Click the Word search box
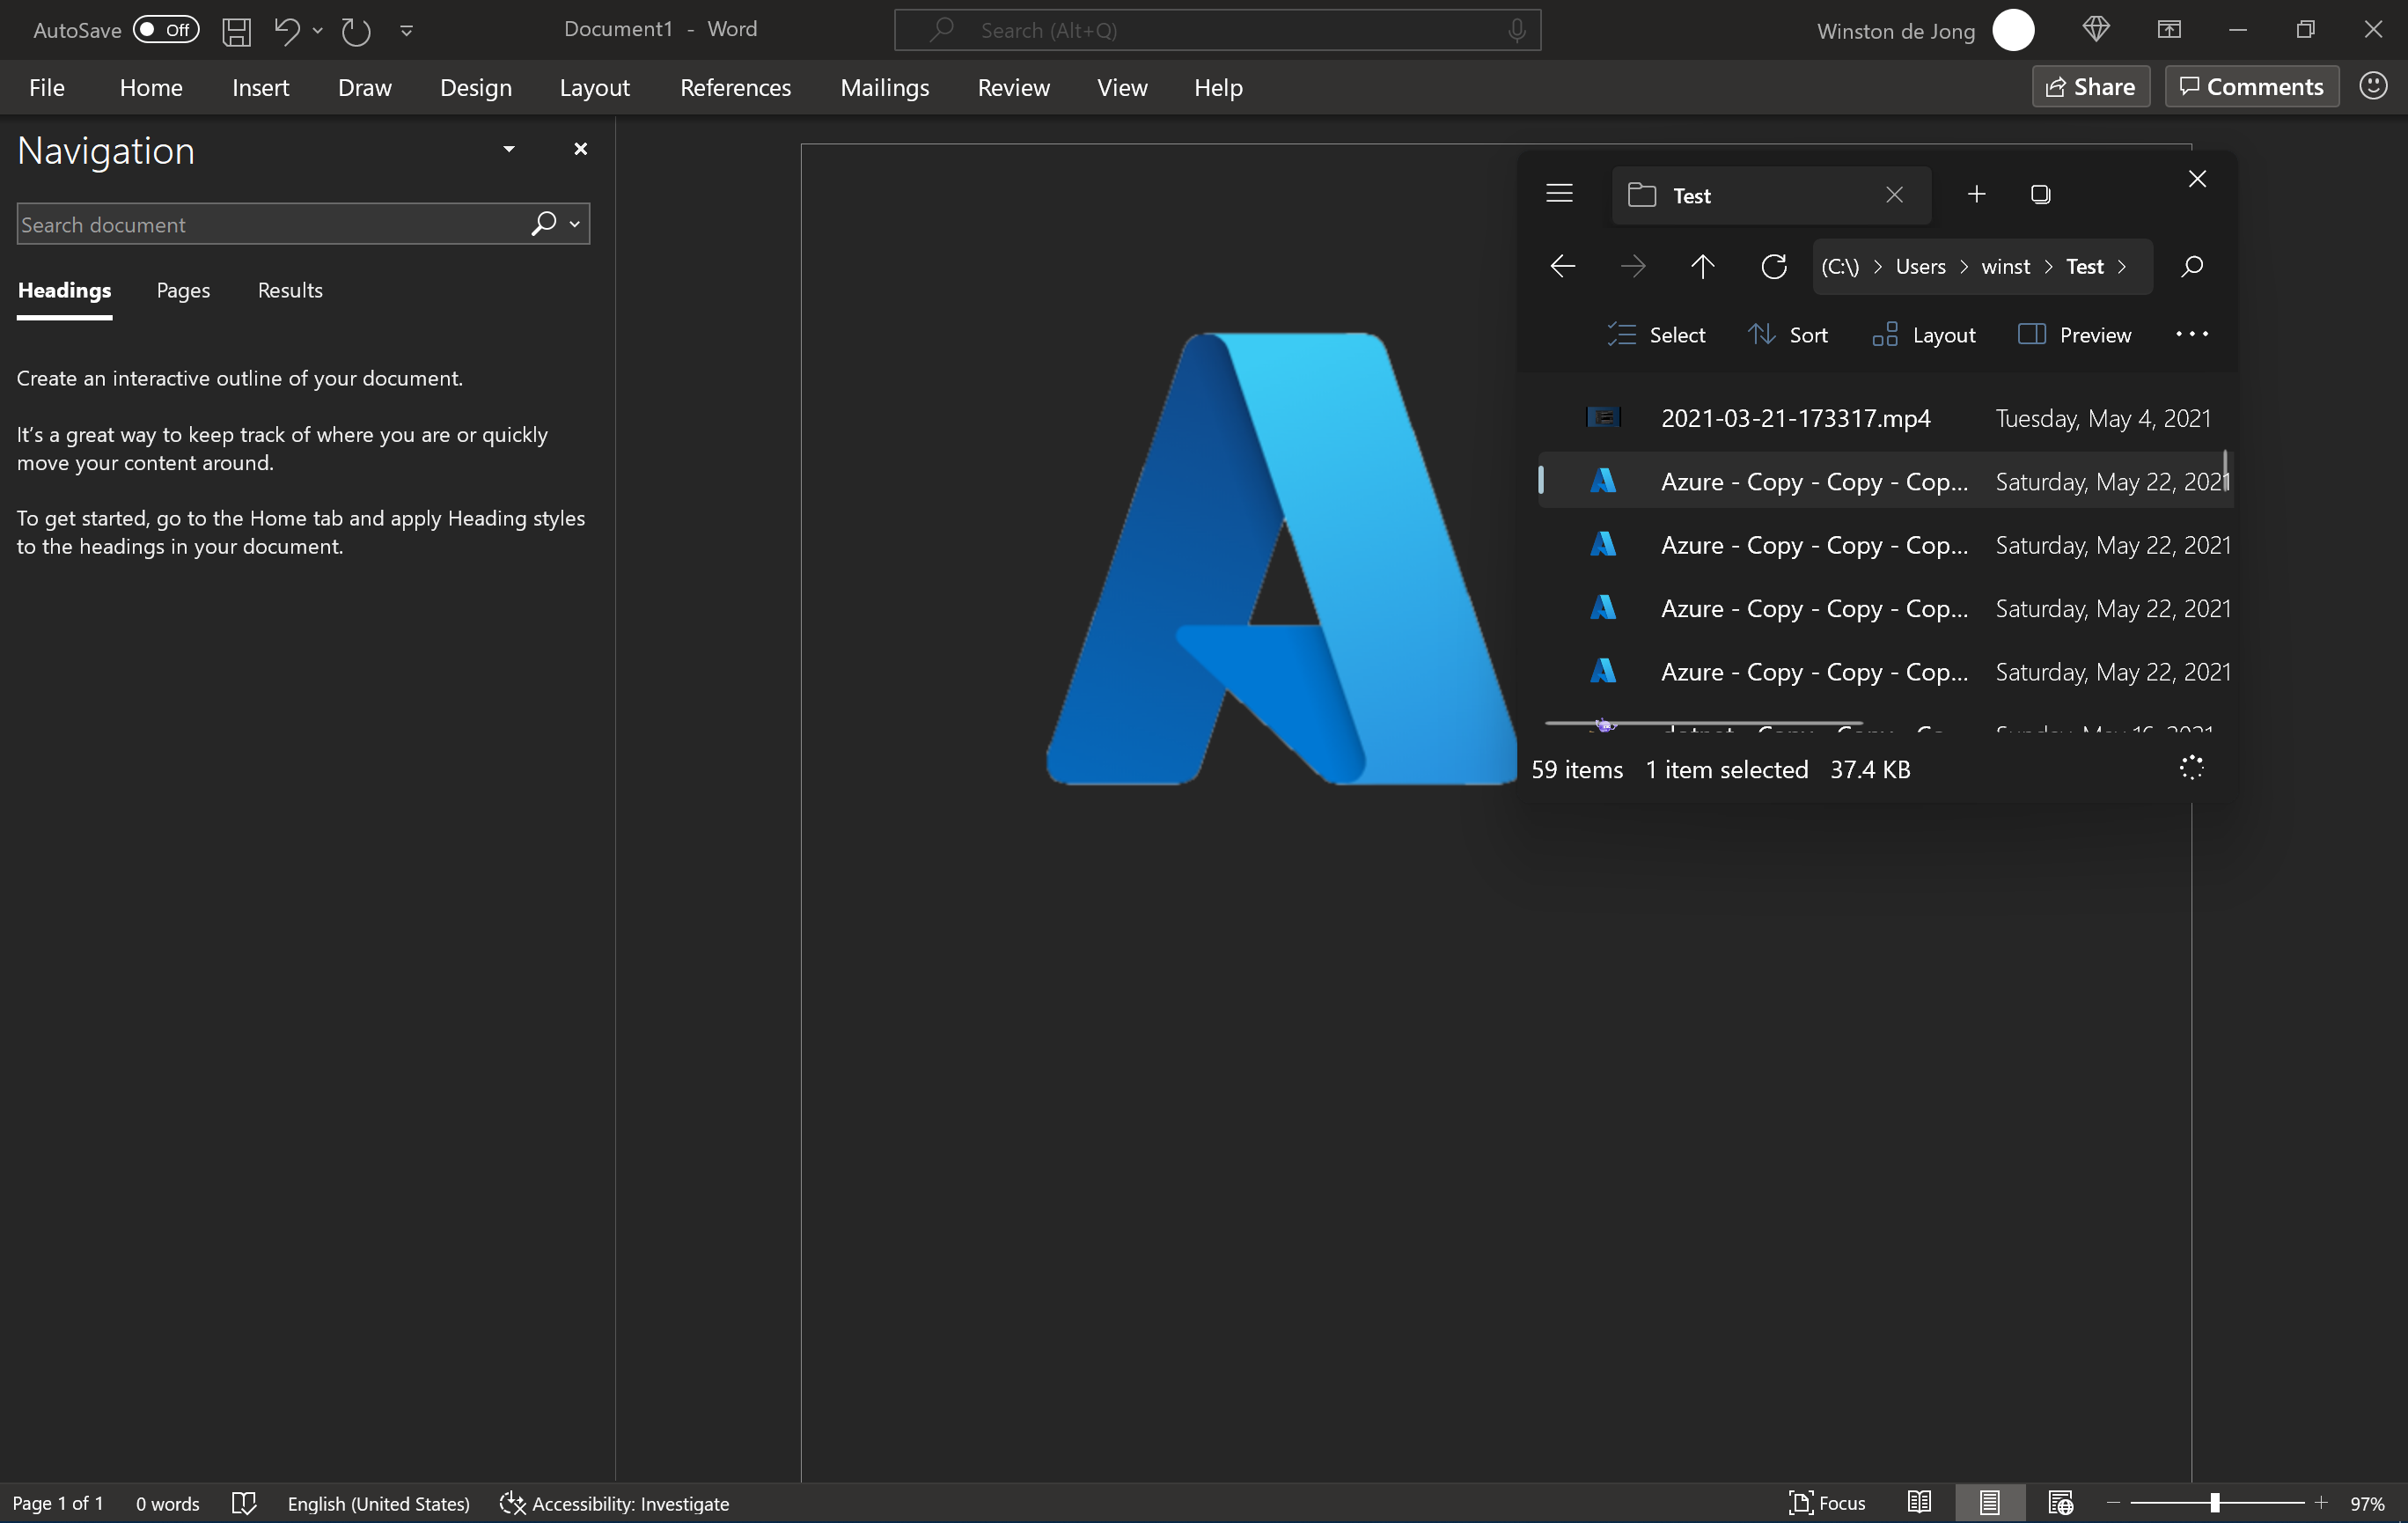 point(1217,30)
